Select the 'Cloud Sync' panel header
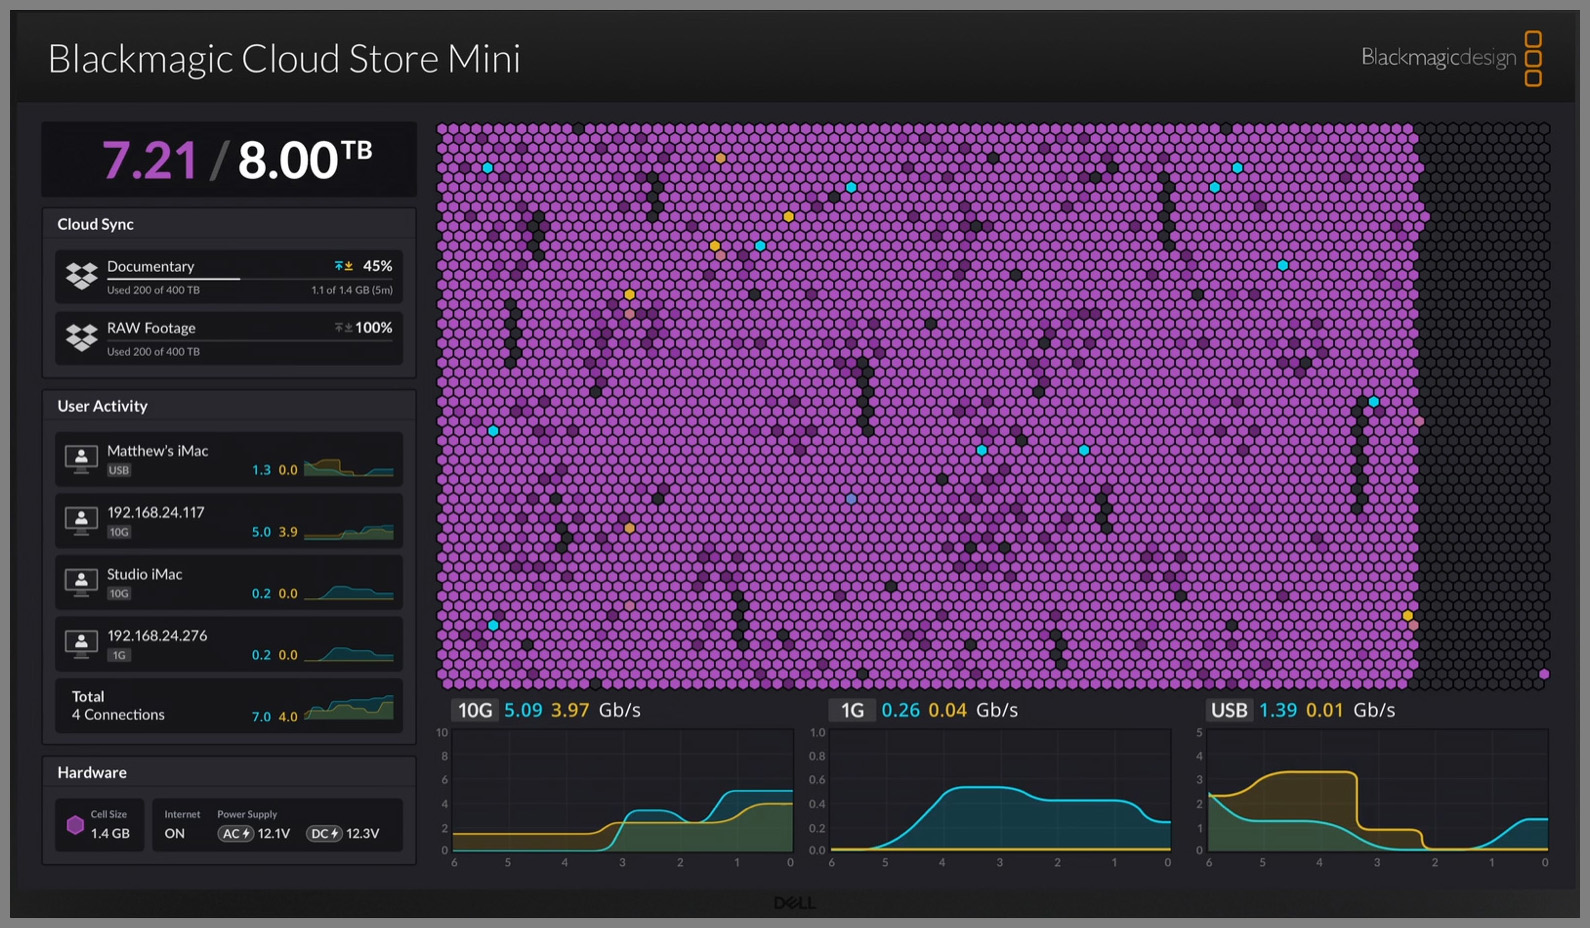Image resolution: width=1590 pixels, height=928 pixels. click(95, 224)
